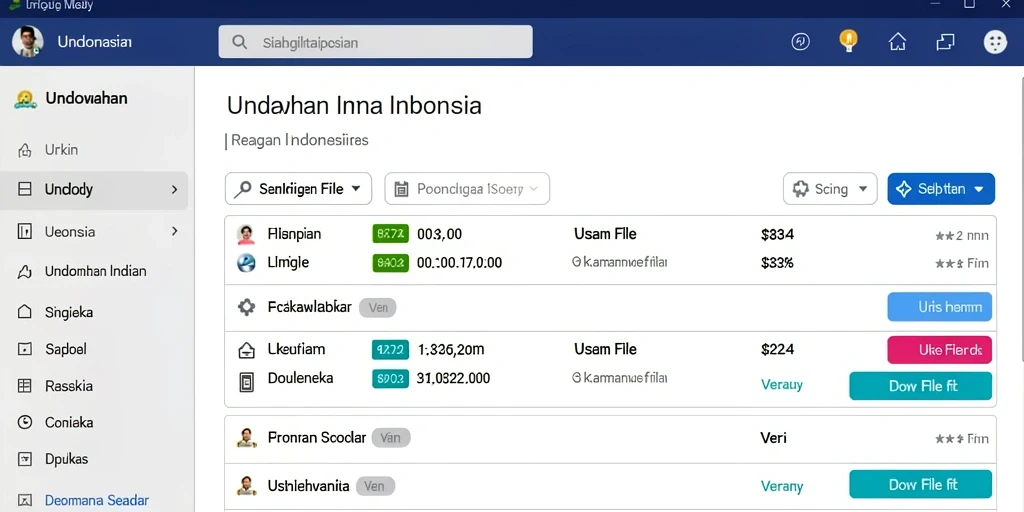
Task: Click the Sapoel sidebar icon
Action: pos(24,349)
